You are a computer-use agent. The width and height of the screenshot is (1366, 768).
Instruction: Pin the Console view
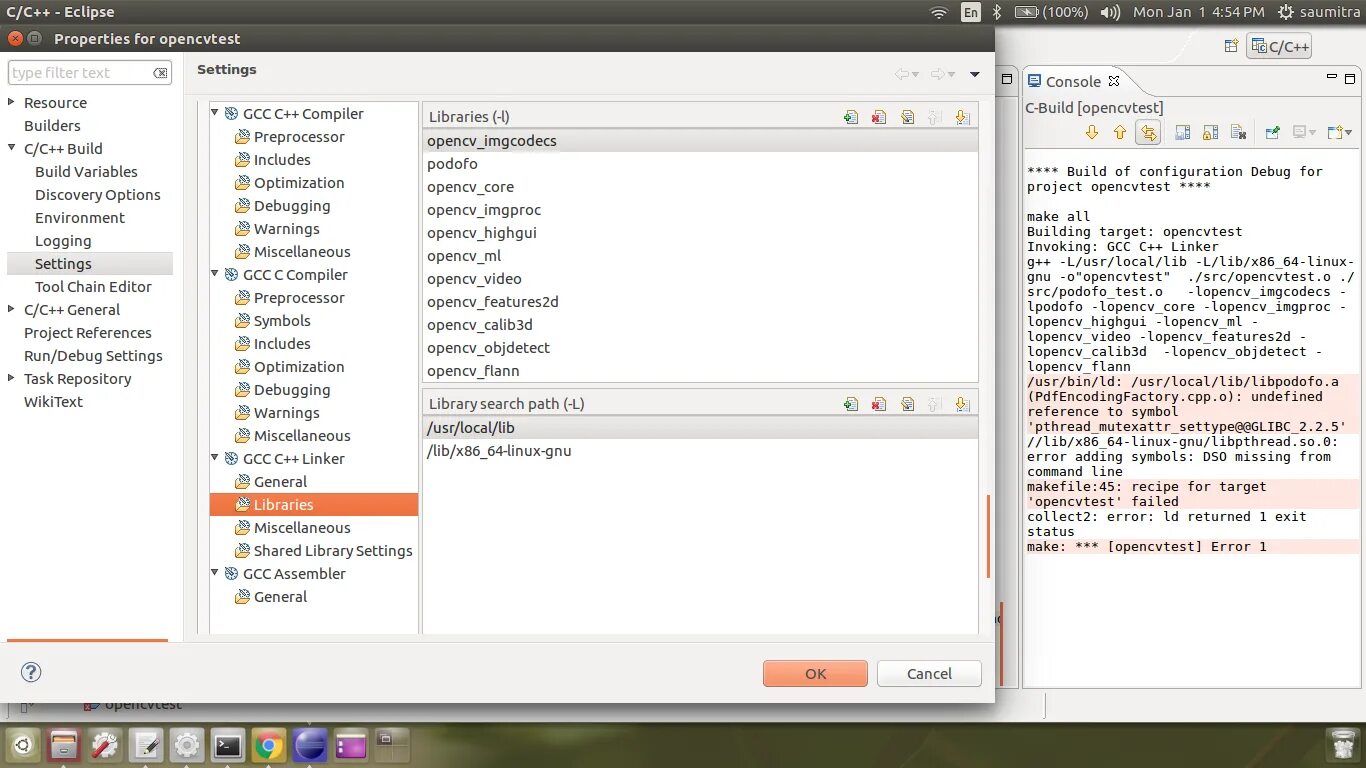point(1272,132)
